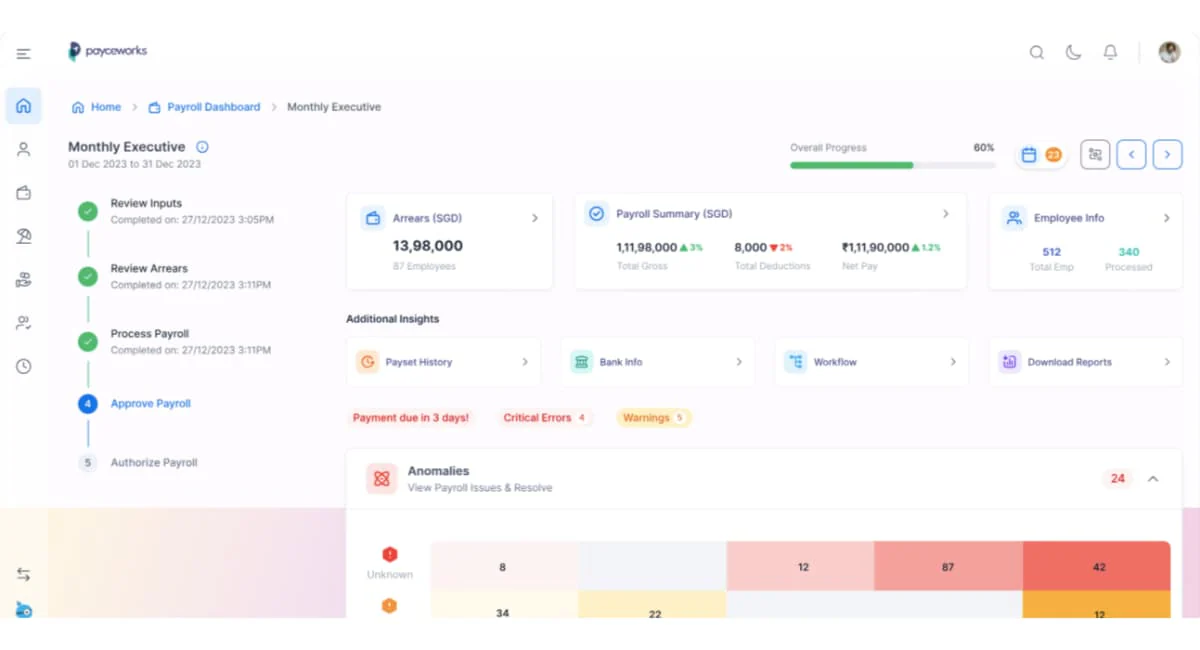Open the clock icon in sidebar
This screenshot has height=650, width=1200.
click(x=23, y=367)
